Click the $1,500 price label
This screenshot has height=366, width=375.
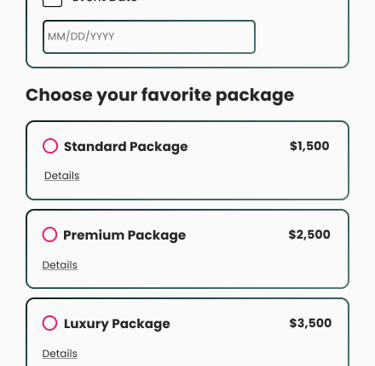click(x=309, y=146)
